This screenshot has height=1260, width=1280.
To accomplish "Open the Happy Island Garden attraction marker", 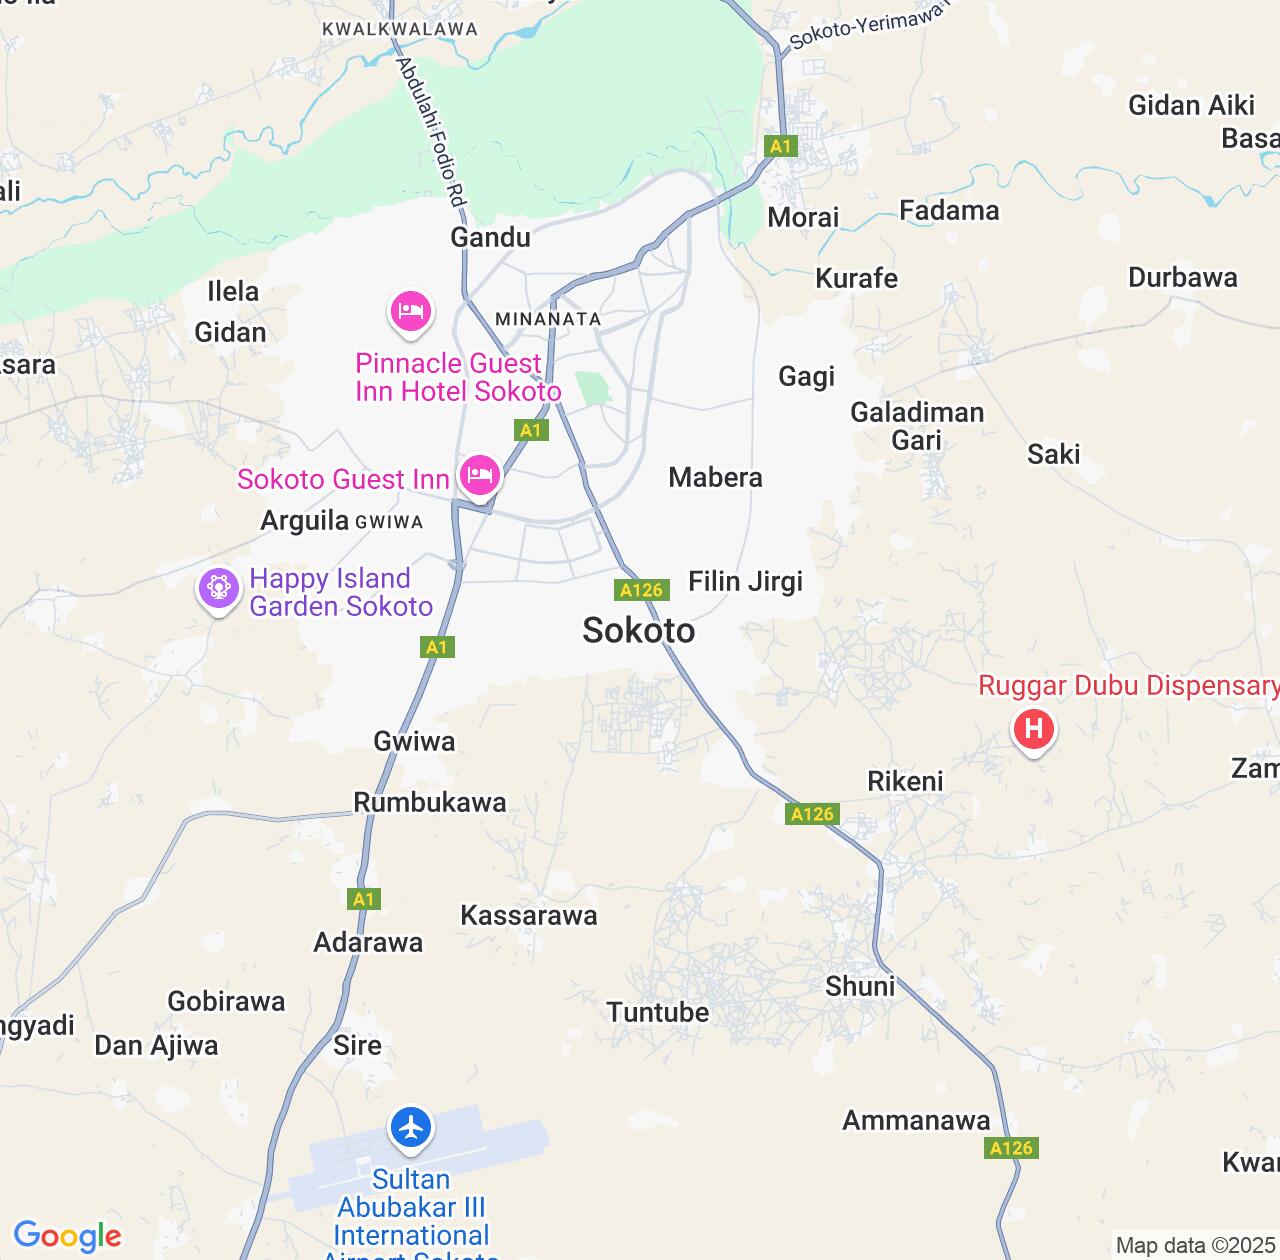I will click(x=219, y=590).
